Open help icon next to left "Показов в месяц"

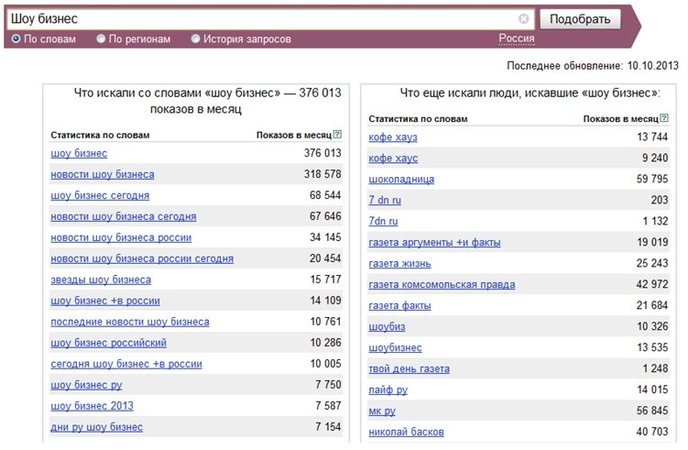pyautogui.click(x=337, y=135)
